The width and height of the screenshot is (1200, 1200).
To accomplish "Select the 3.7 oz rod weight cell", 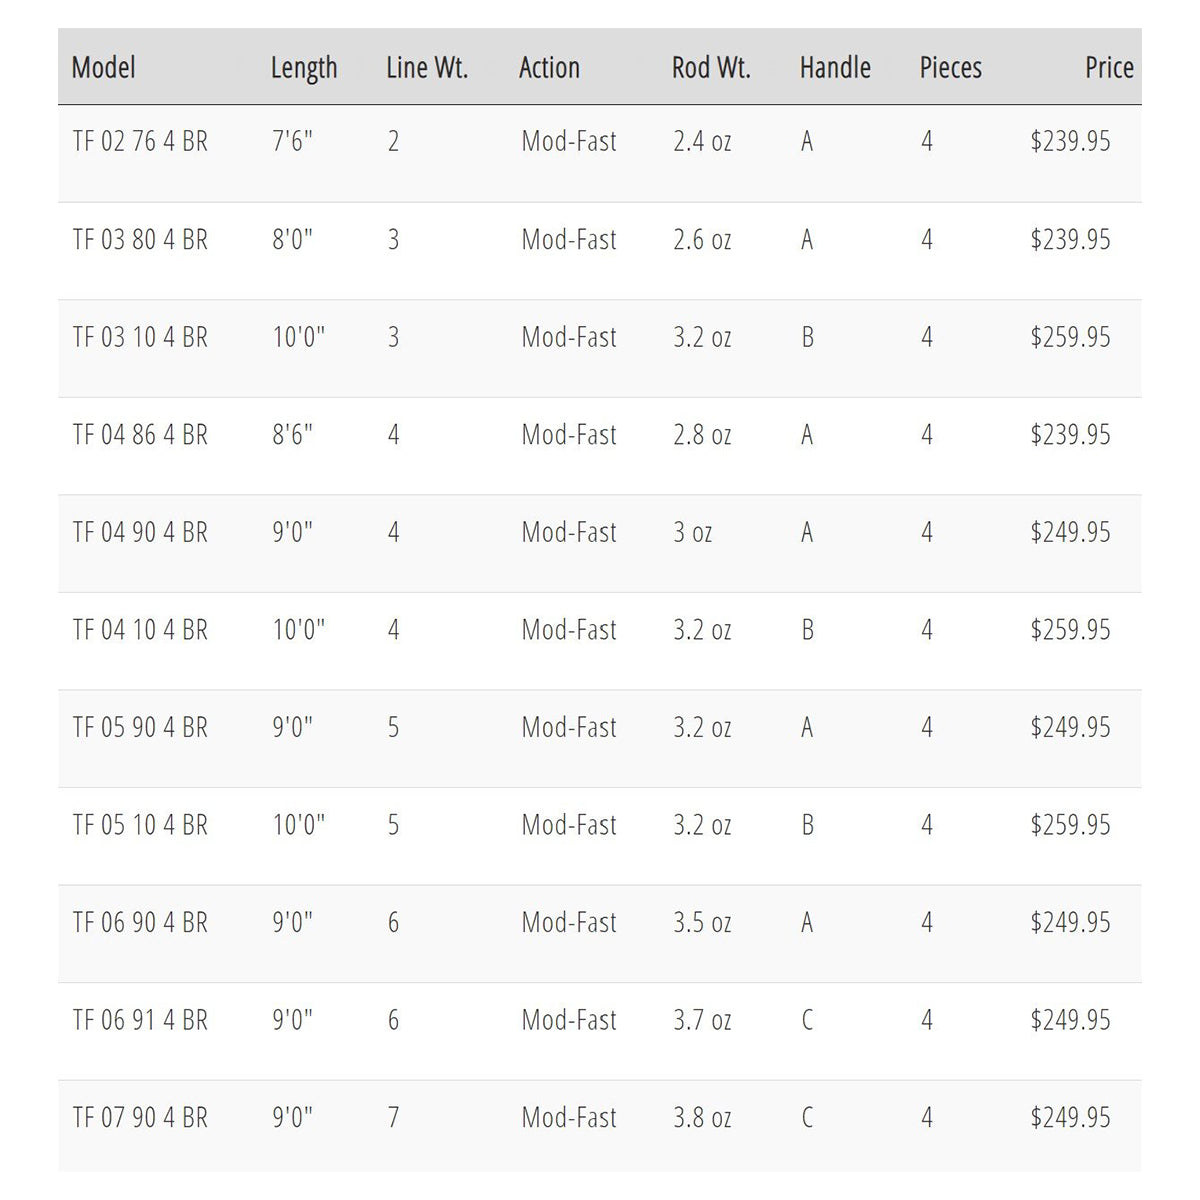I will pyautogui.click(x=702, y=1020).
